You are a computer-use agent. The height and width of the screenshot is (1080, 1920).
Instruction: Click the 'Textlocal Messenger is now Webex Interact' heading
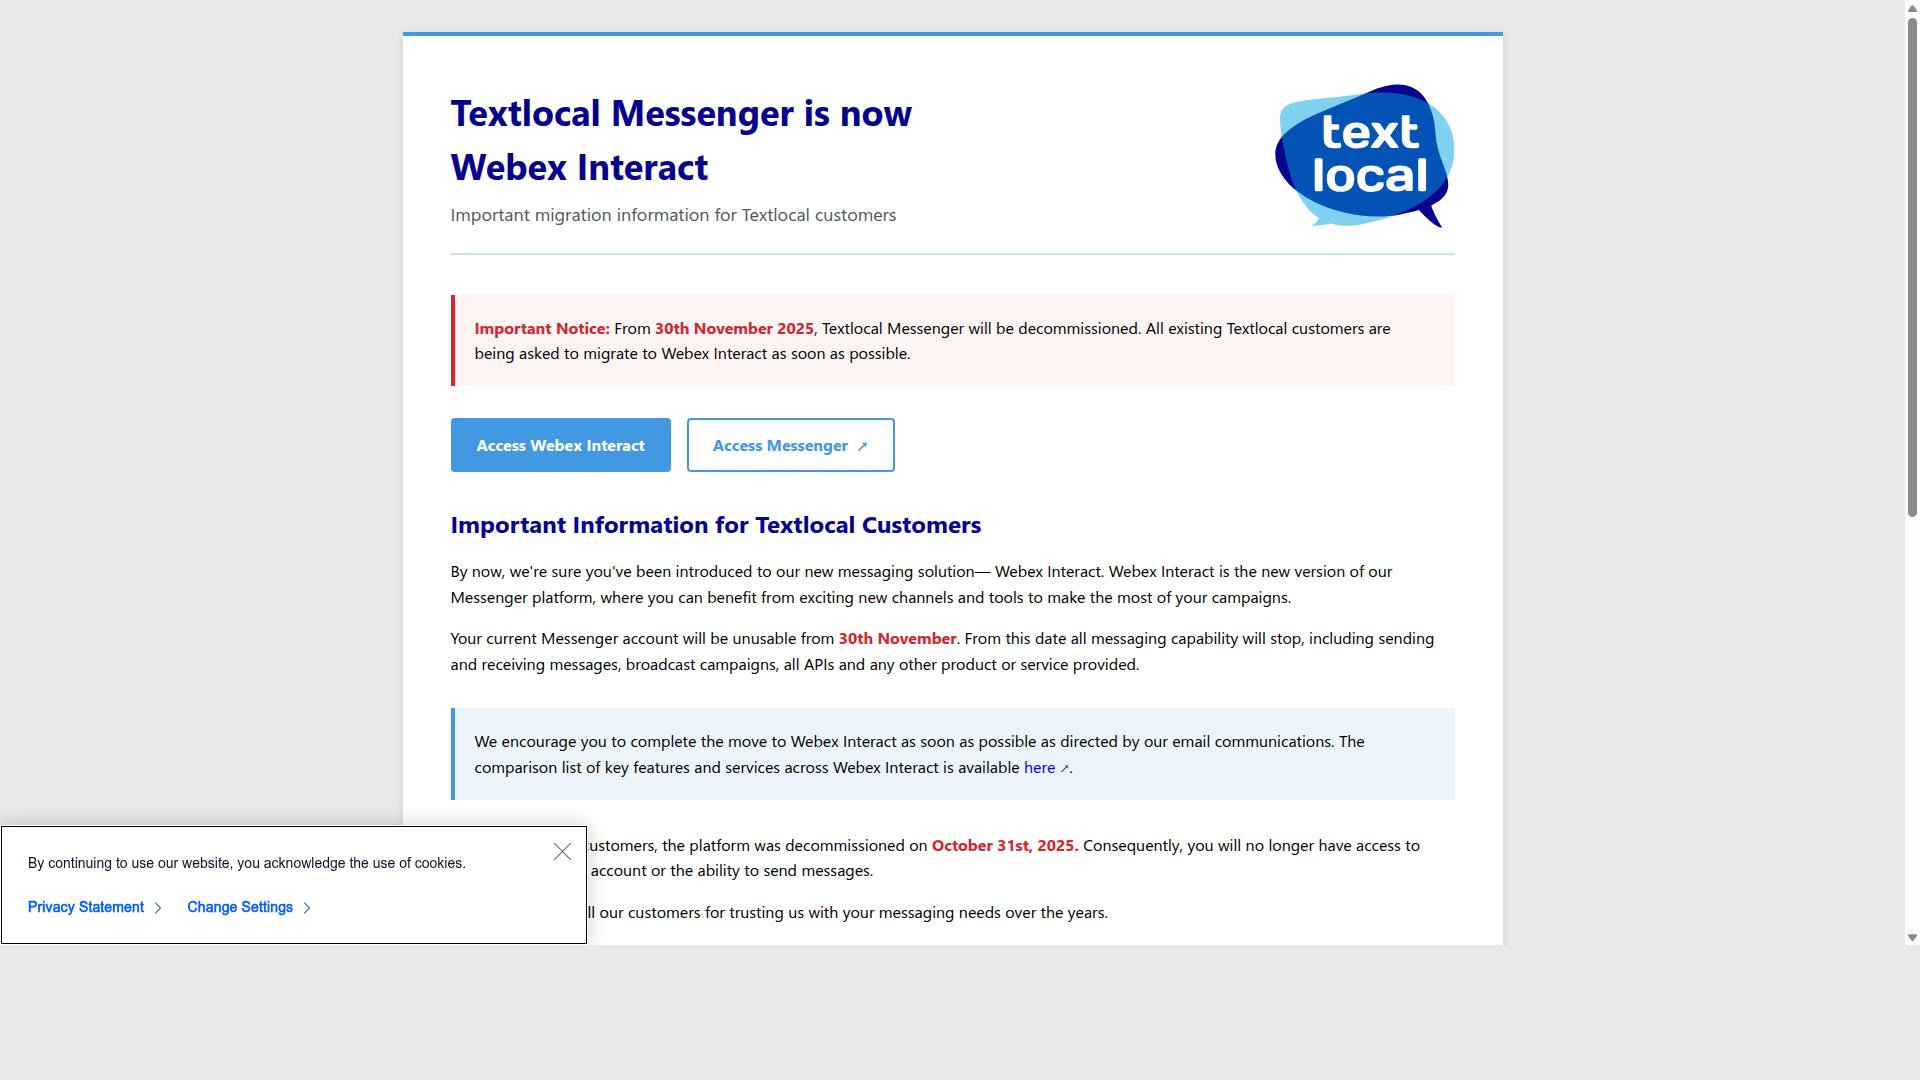[x=681, y=140]
